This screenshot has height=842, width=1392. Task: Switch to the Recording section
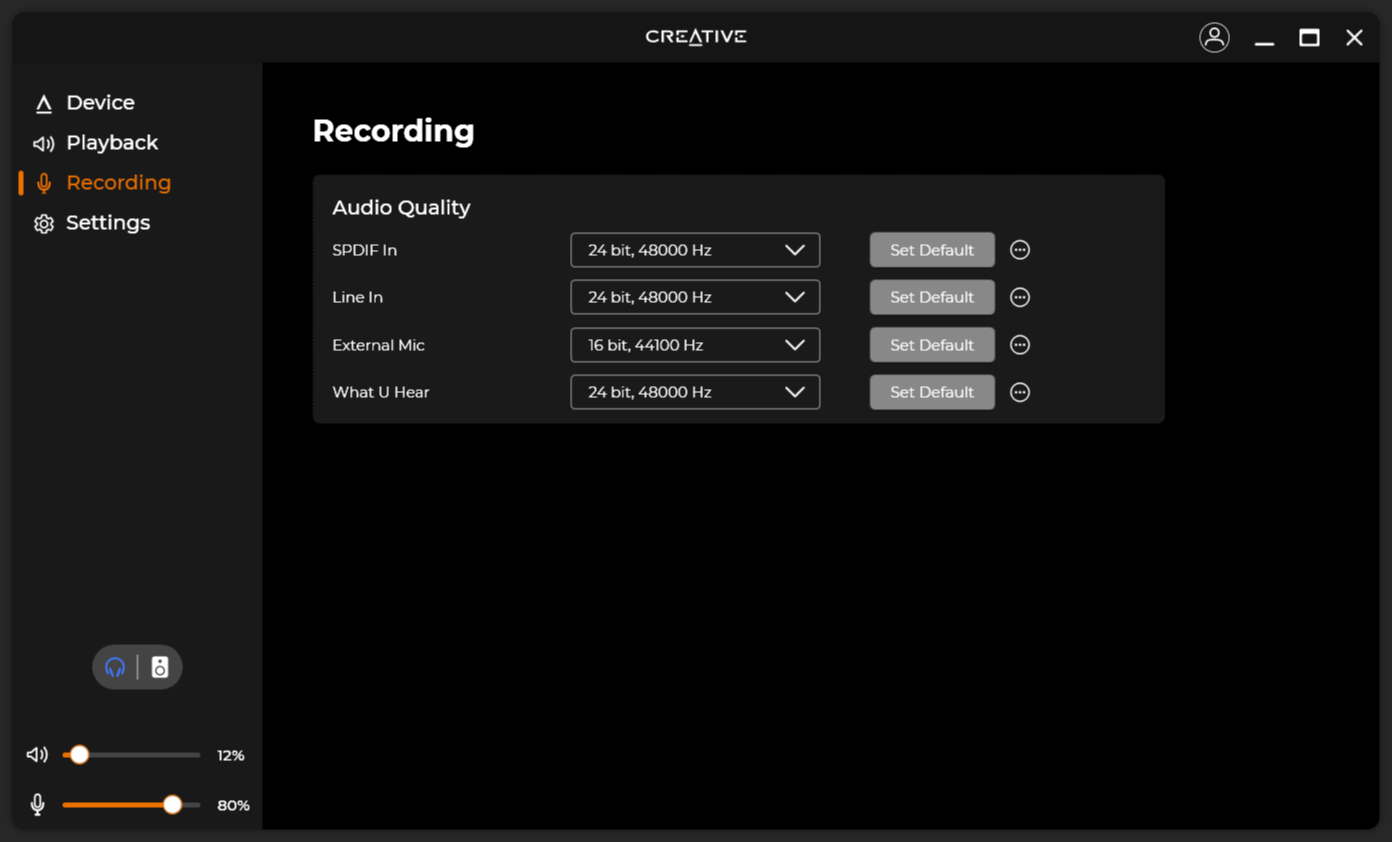(x=118, y=183)
